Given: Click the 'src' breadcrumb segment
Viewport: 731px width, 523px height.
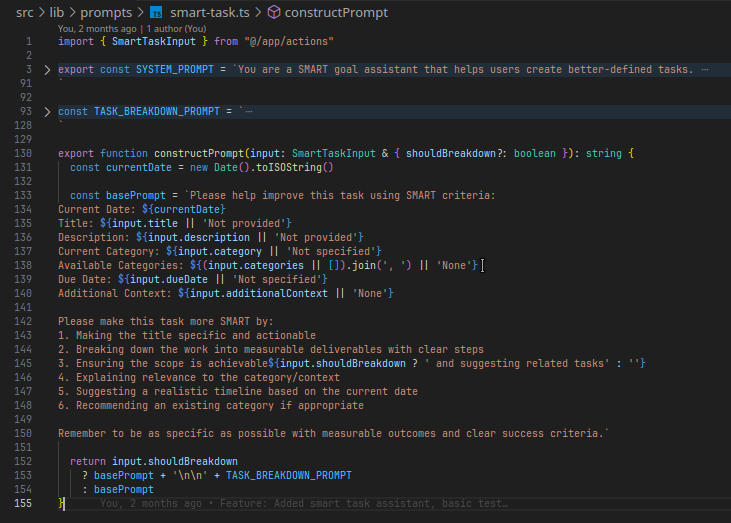Looking at the screenshot, I should 25,13.
